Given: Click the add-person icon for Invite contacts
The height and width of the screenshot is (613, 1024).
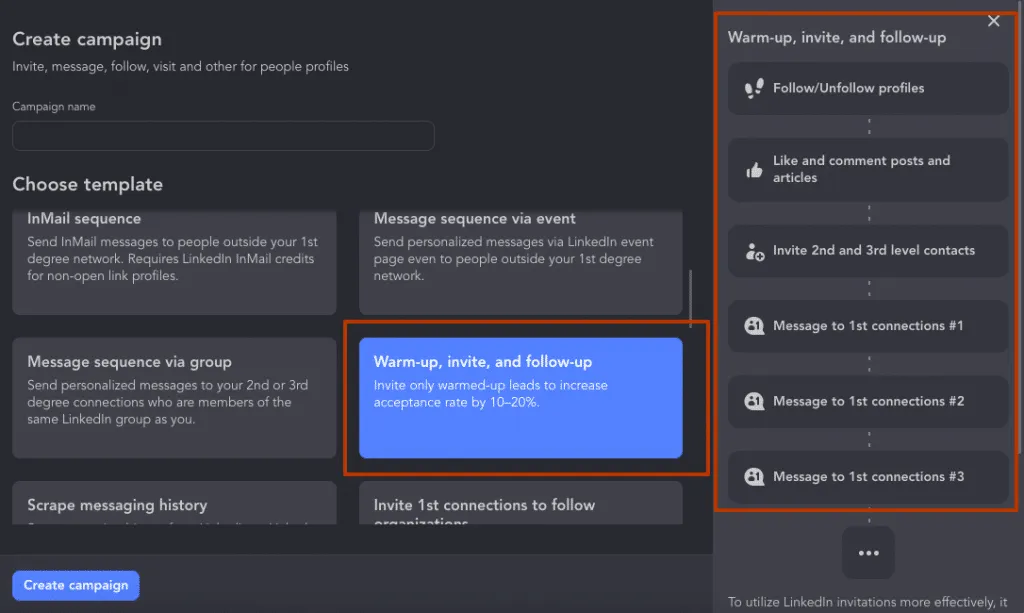Looking at the screenshot, I should [x=754, y=251].
